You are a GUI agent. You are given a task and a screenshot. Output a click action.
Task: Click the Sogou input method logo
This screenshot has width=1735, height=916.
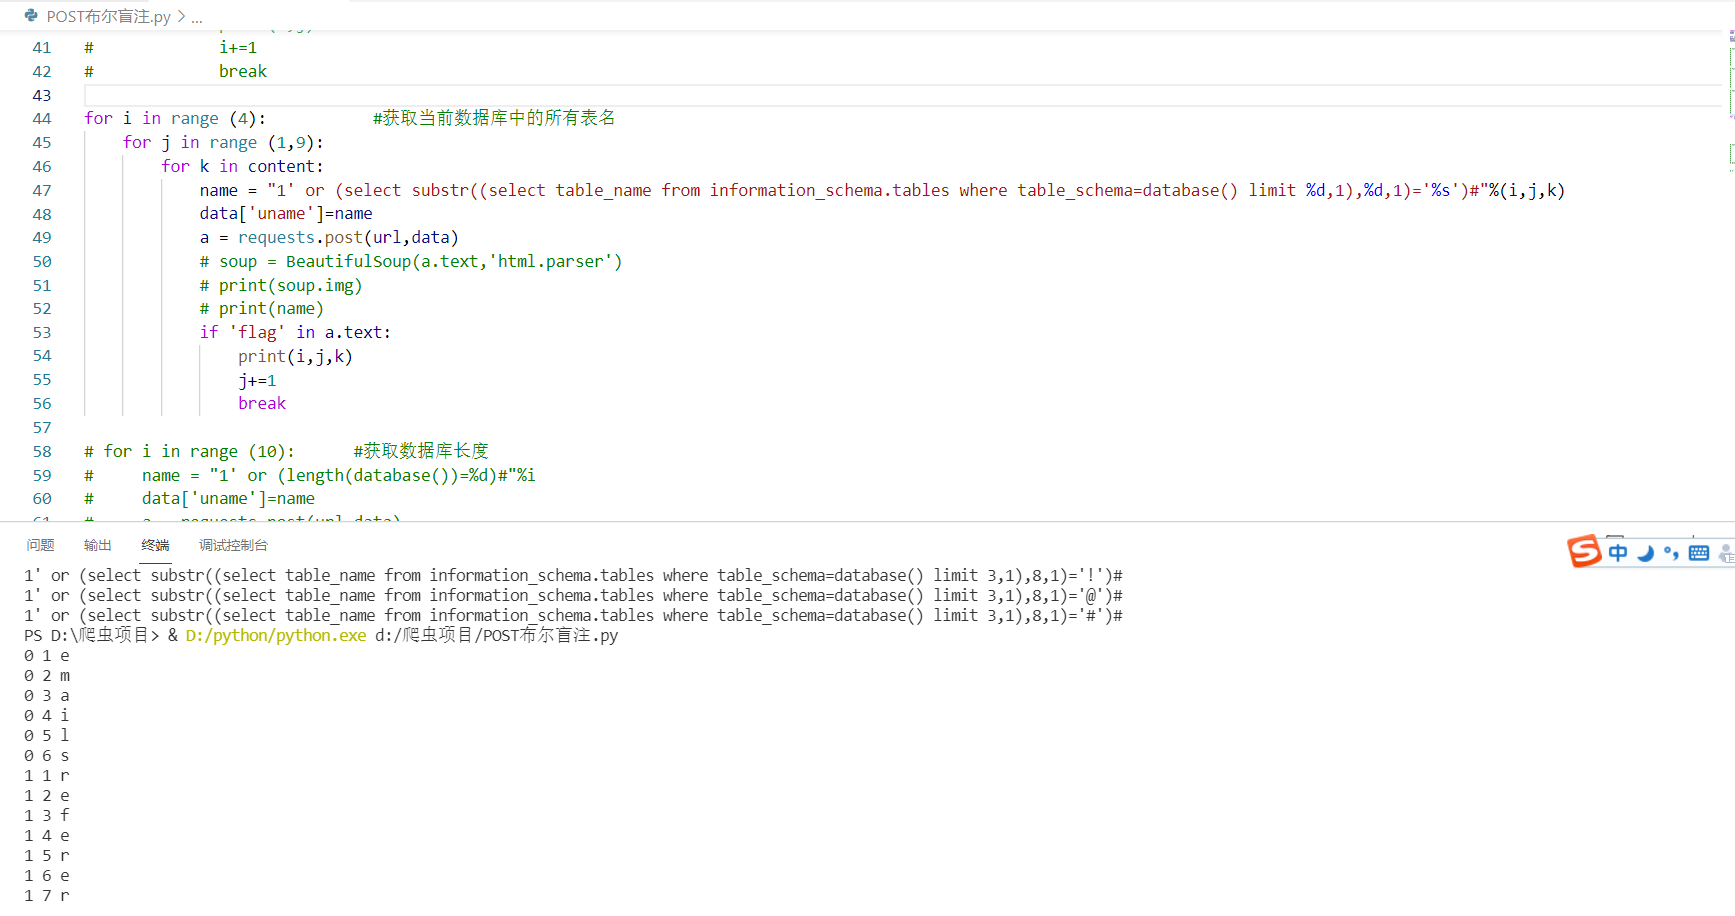1584,551
